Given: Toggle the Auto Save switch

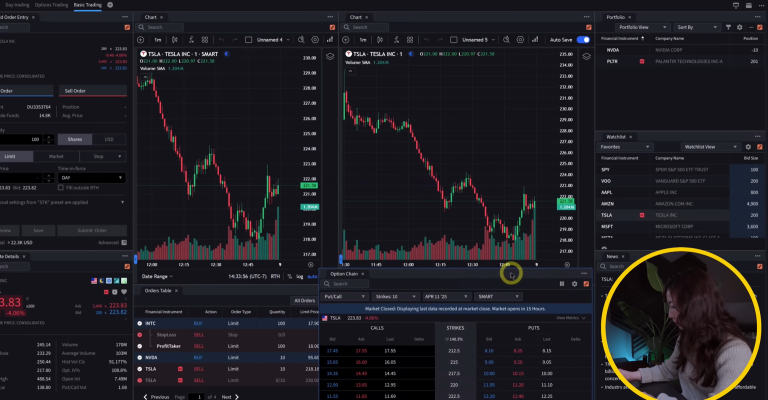Looking at the screenshot, I should point(584,39).
